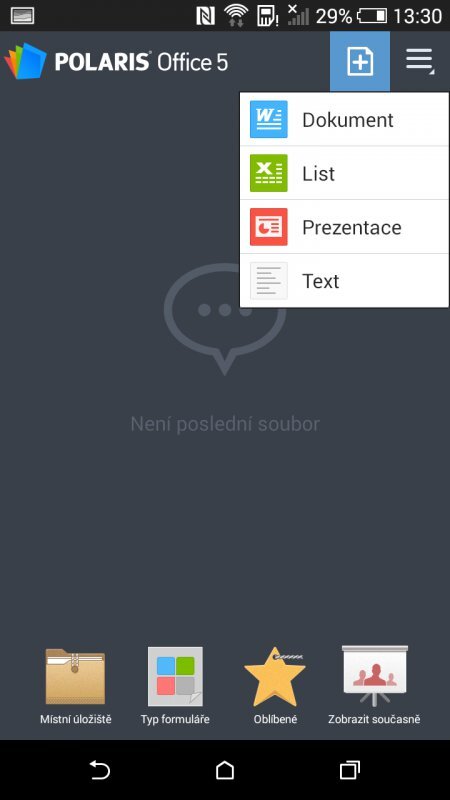Tap the Android home button
Viewport: 450px width, 800px height.
pyautogui.click(x=225, y=770)
